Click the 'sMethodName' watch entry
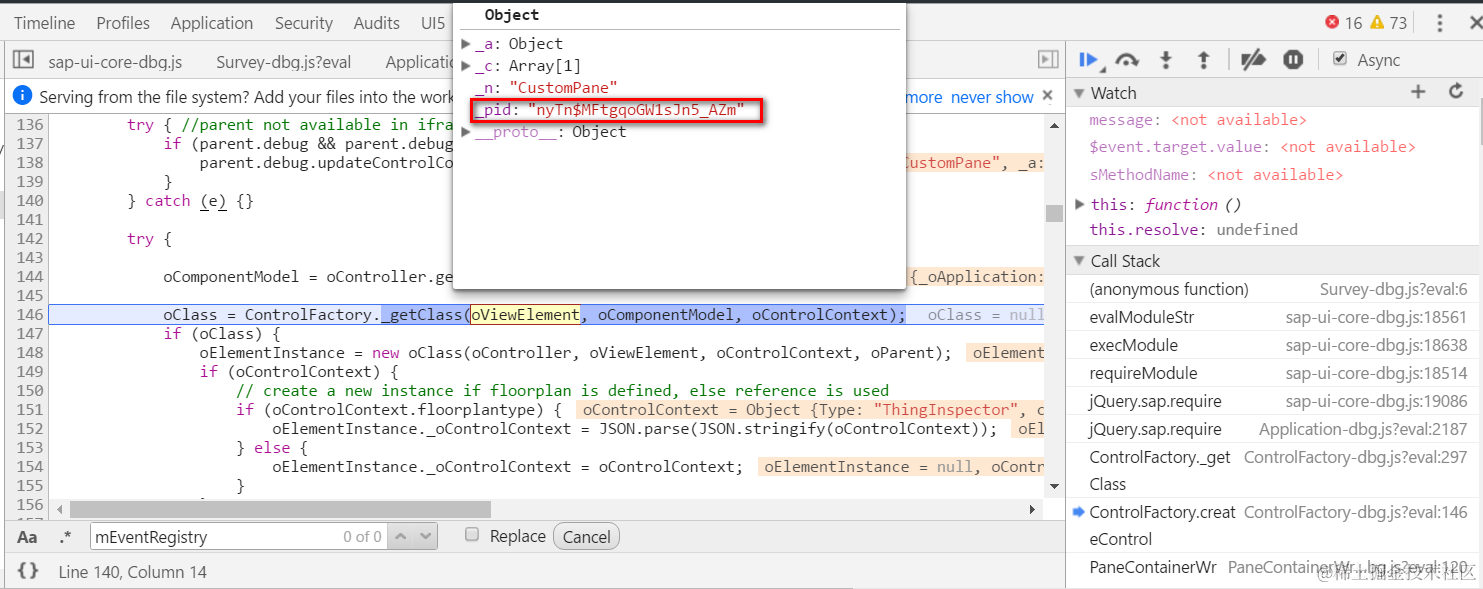This screenshot has height=589, width=1483. (x=1215, y=175)
